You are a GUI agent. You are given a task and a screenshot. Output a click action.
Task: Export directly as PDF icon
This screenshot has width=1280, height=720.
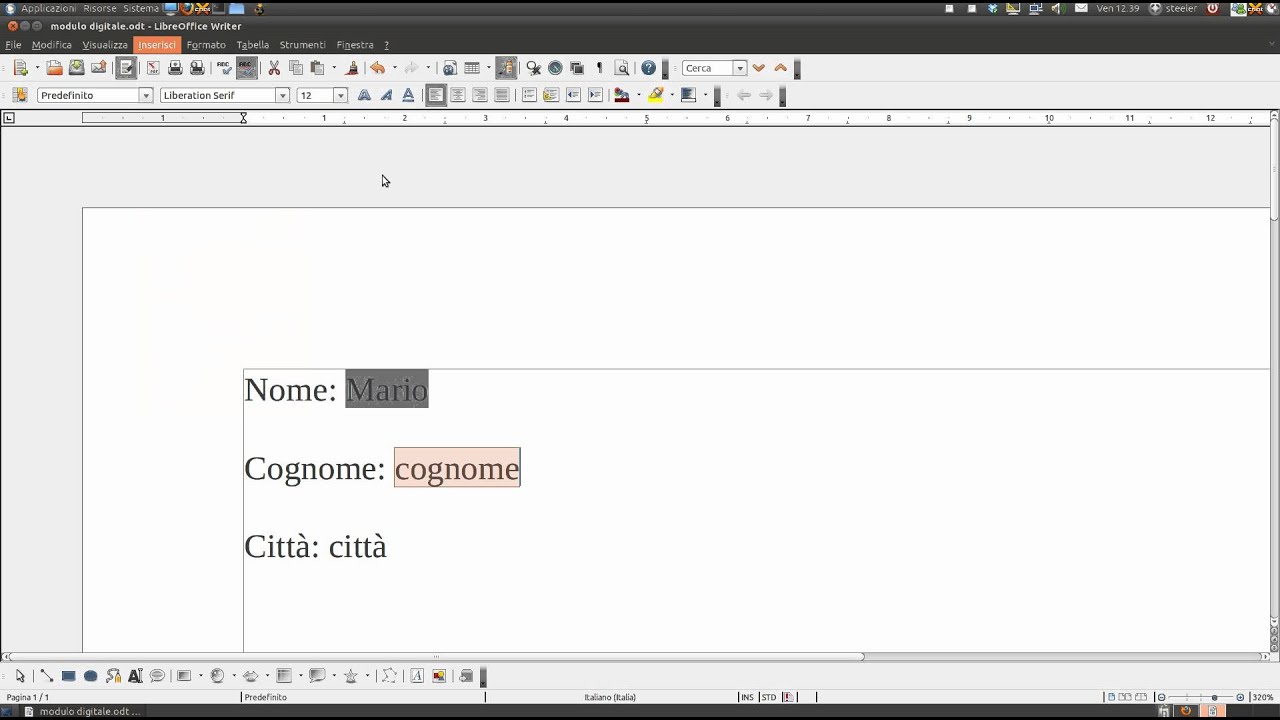click(153, 68)
